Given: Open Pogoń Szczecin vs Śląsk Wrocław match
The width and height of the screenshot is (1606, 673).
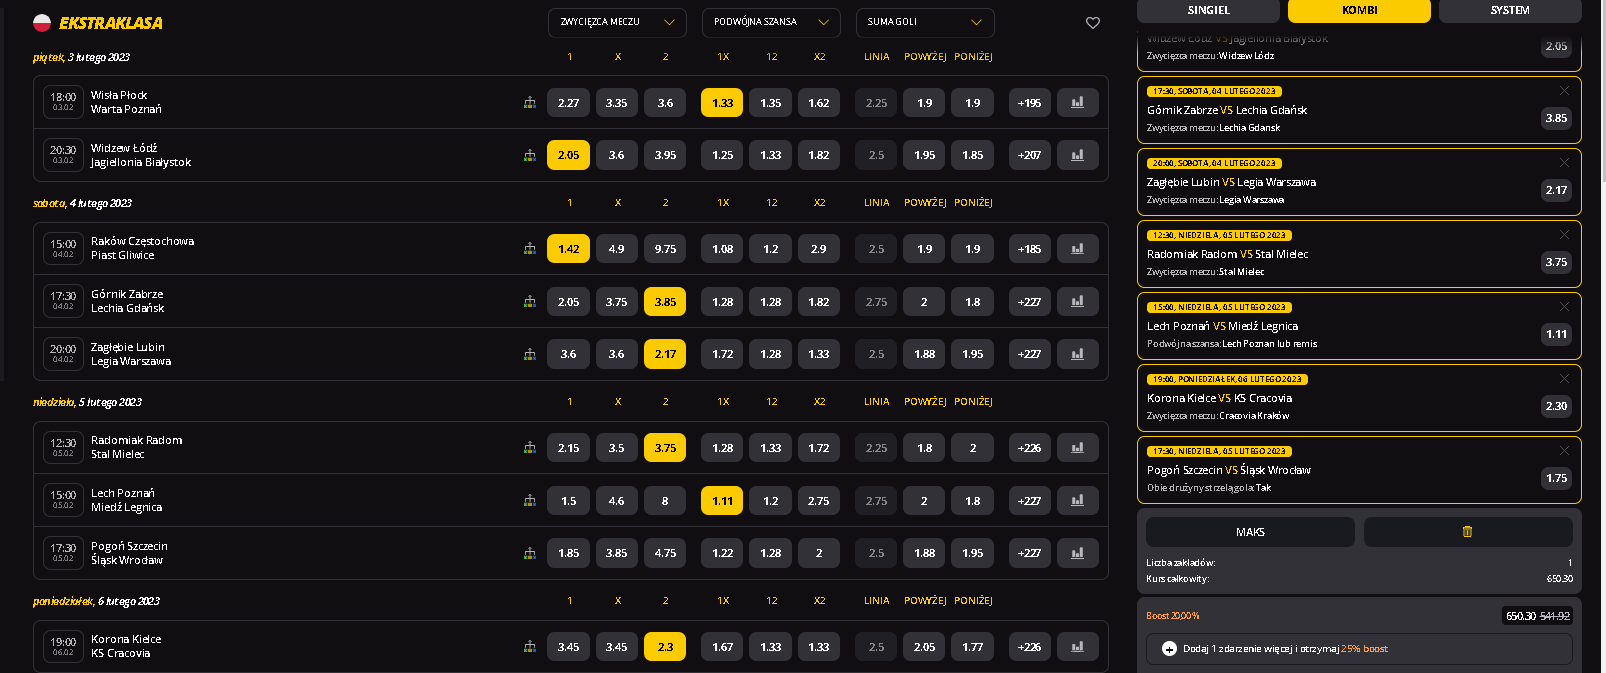Looking at the screenshot, I should (x=129, y=553).
